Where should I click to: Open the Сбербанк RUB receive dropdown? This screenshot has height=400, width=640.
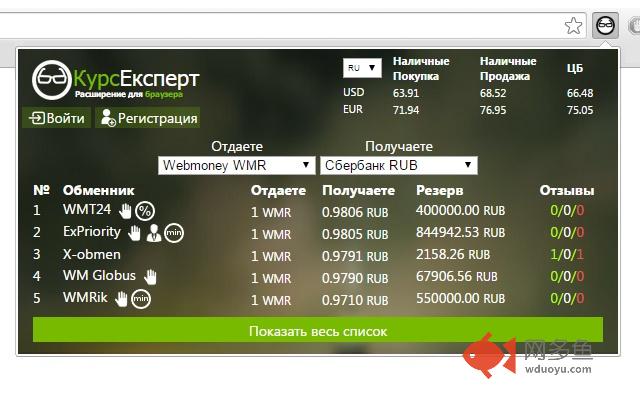399,165
